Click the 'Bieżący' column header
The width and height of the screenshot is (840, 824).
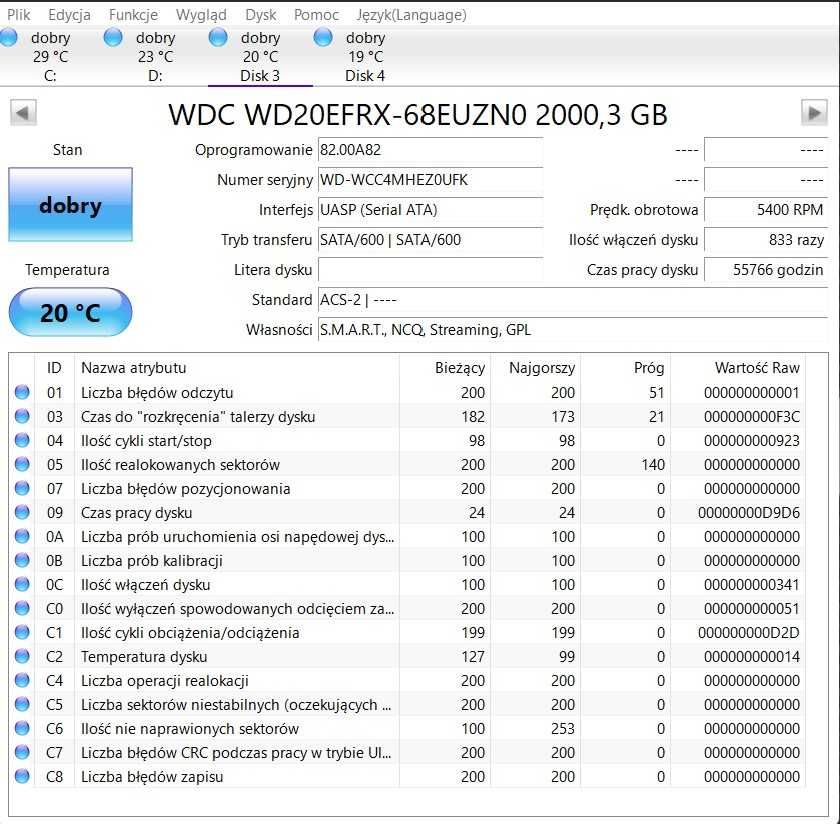[x=445, y=368]
